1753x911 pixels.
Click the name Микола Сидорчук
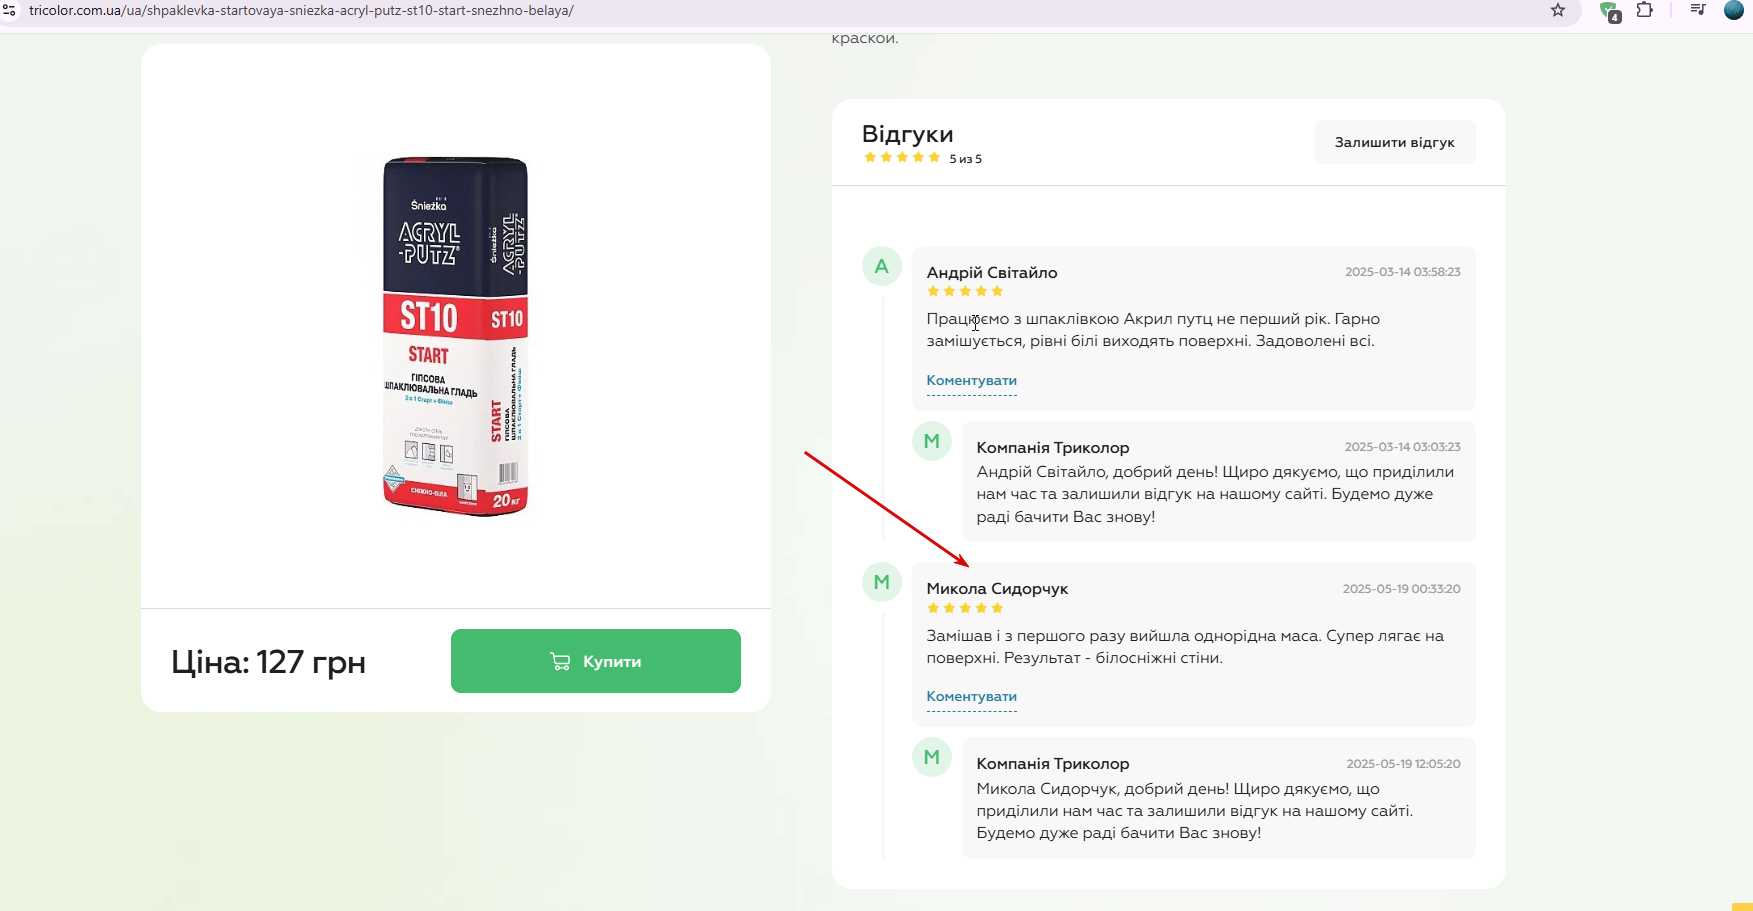click(x=997, y=588)
